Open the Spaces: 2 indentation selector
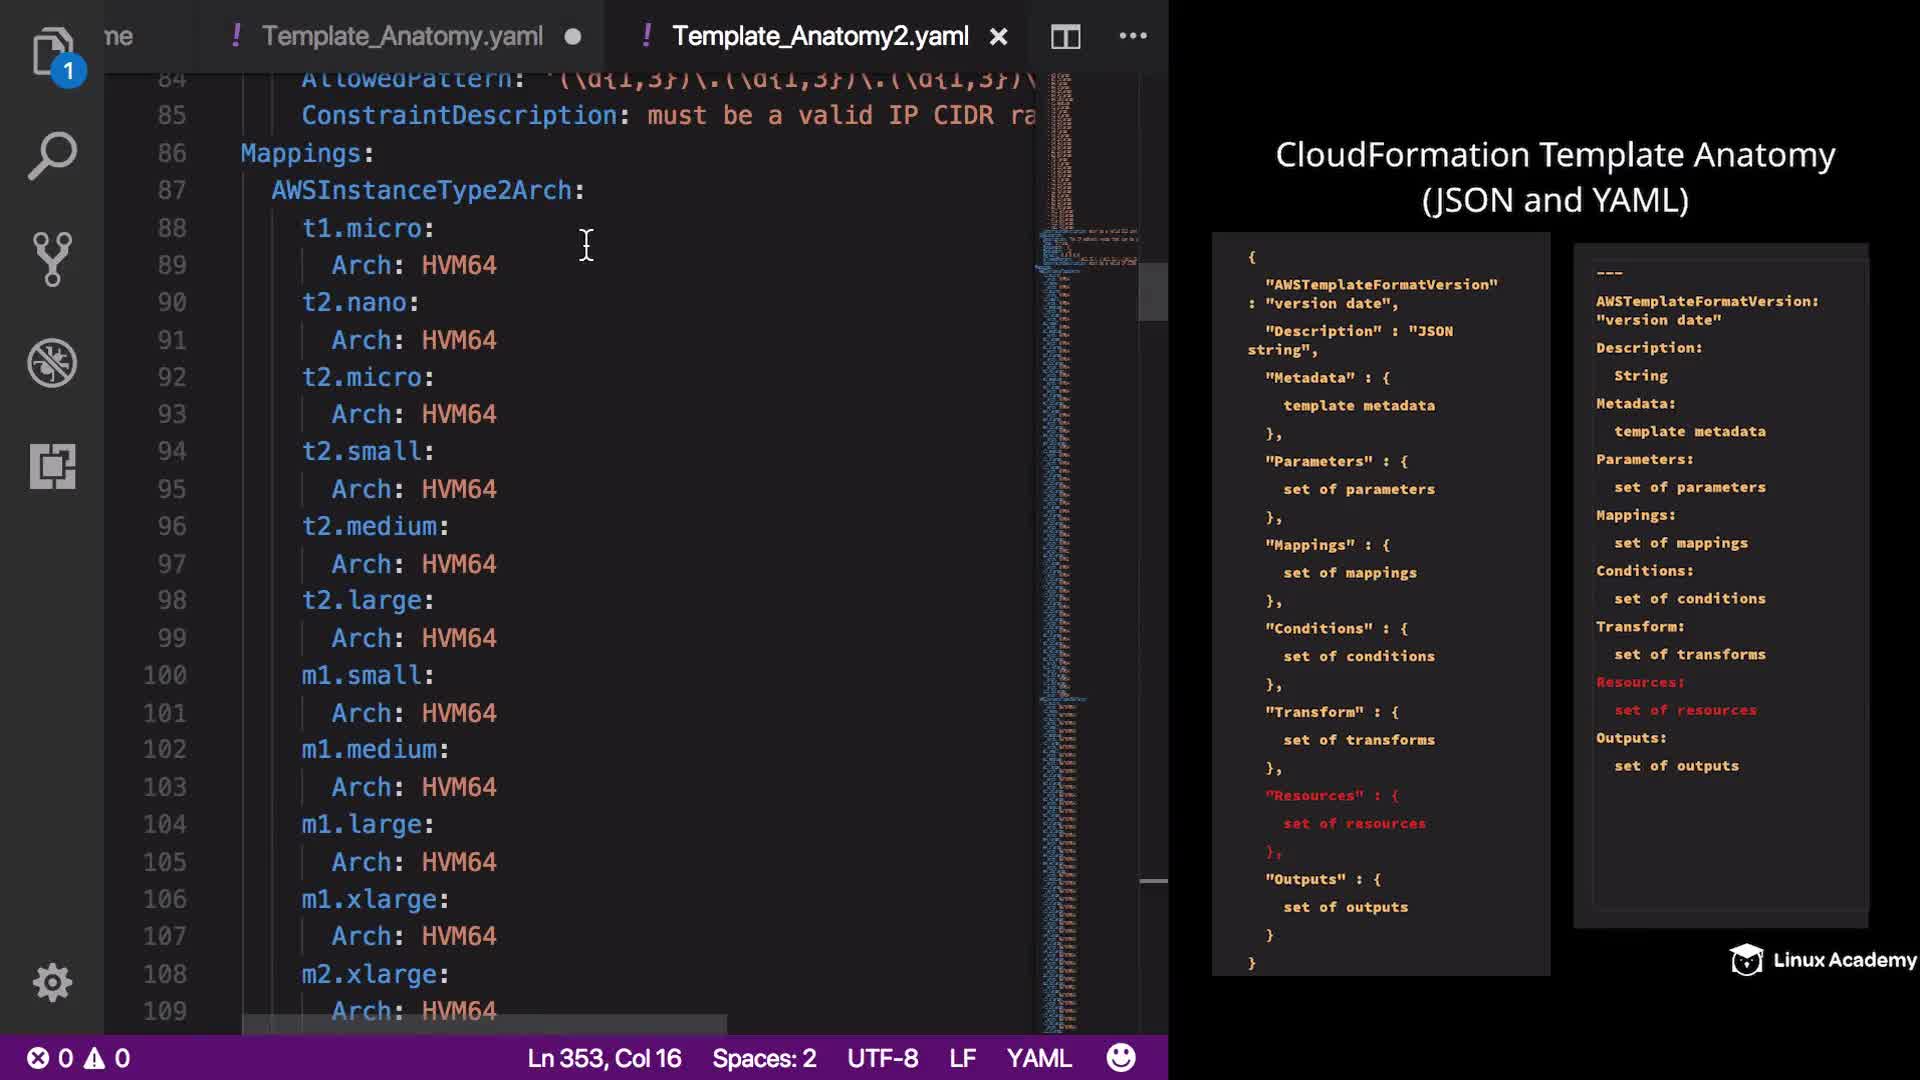This screenshot has width=1920, height=1080. tap(764, 1058)
